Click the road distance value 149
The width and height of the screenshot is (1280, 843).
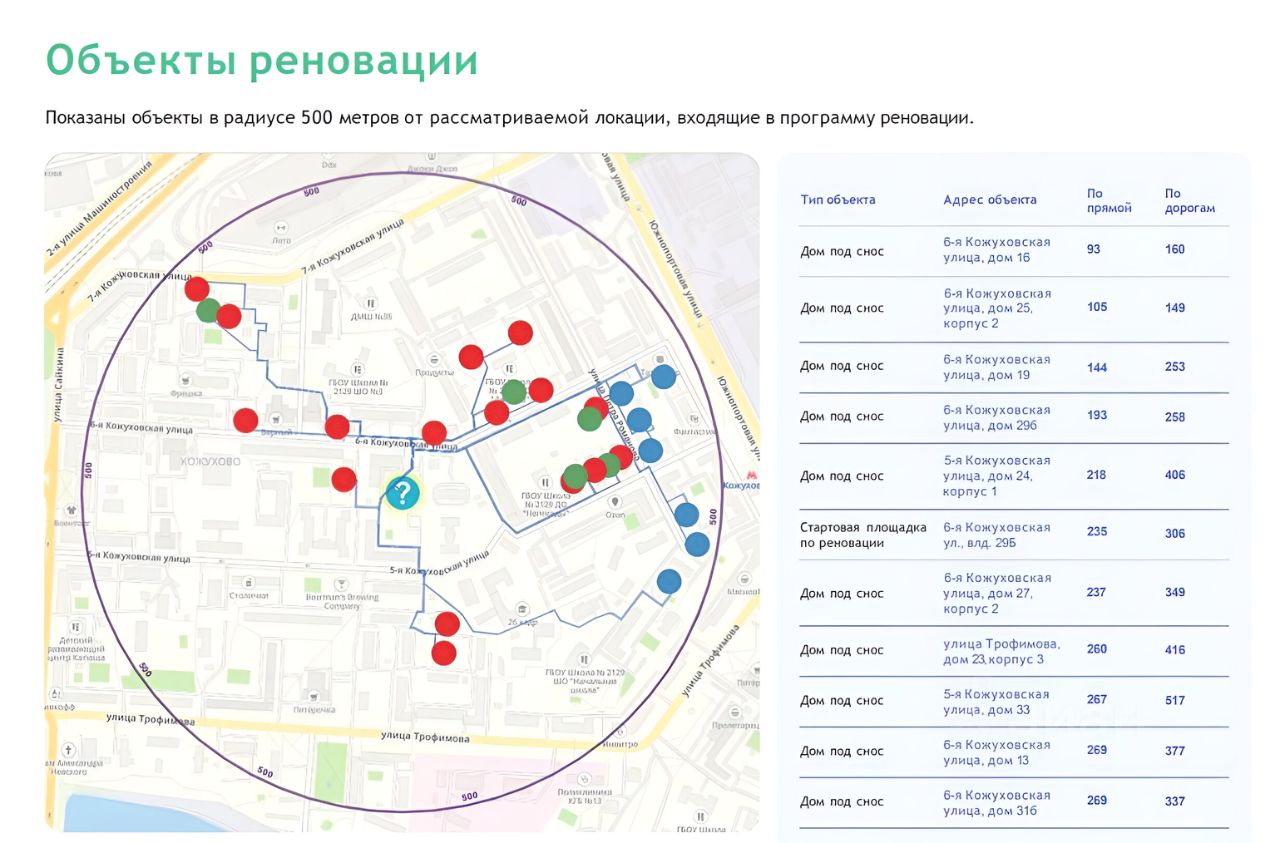[x=1175, y=307]
